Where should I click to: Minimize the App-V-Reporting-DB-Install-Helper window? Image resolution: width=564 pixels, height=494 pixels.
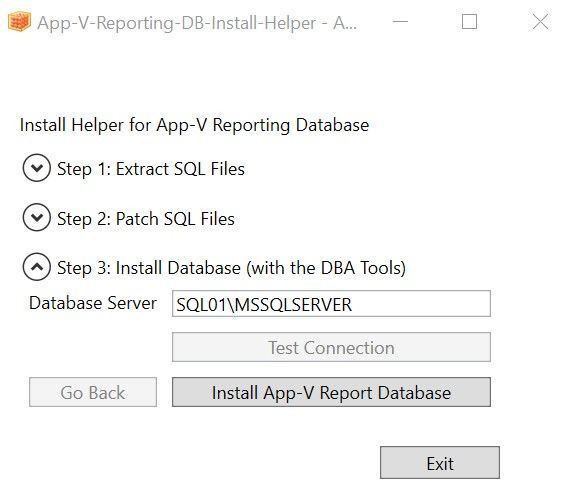400,22
